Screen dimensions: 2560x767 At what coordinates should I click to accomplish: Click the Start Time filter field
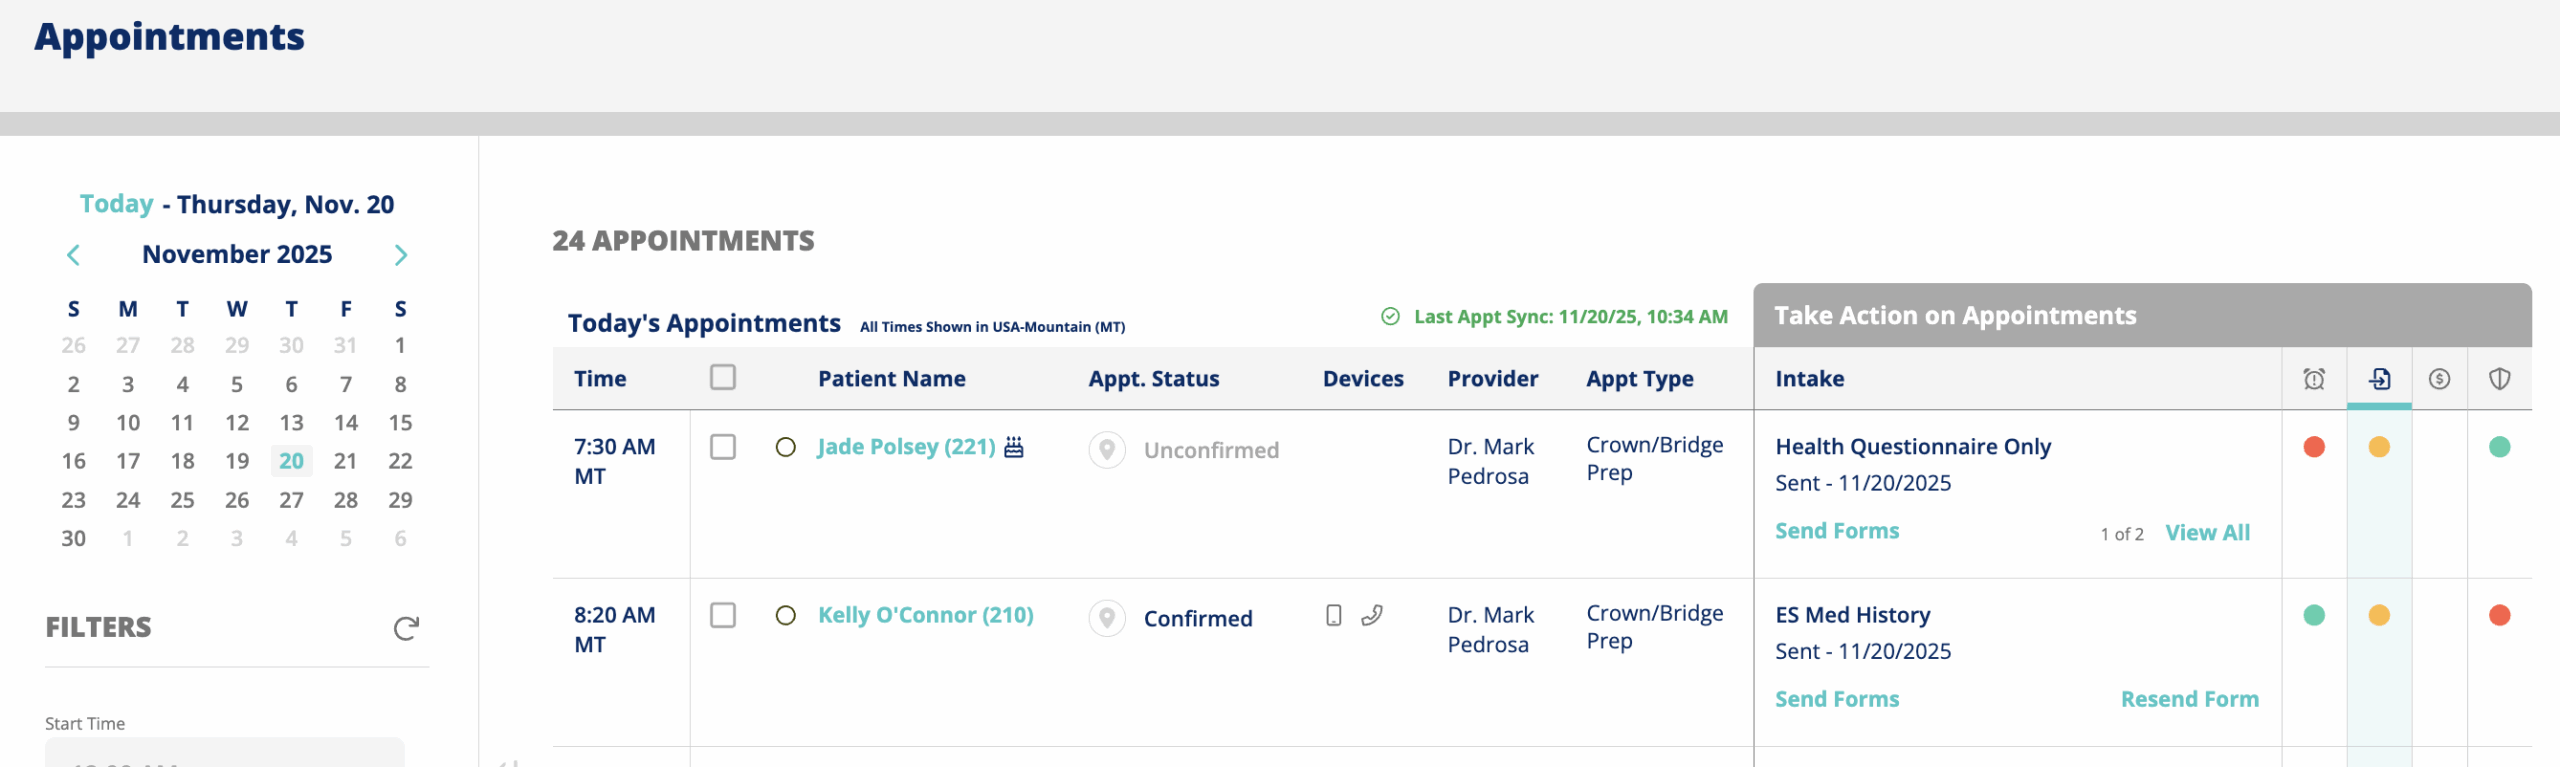click(225, 752)
